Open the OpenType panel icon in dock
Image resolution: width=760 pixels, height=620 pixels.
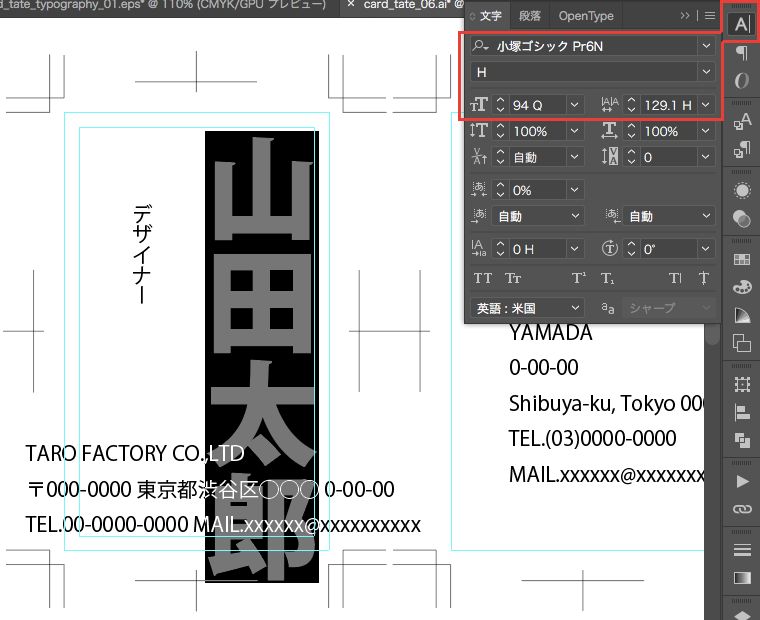click(741, 81)
